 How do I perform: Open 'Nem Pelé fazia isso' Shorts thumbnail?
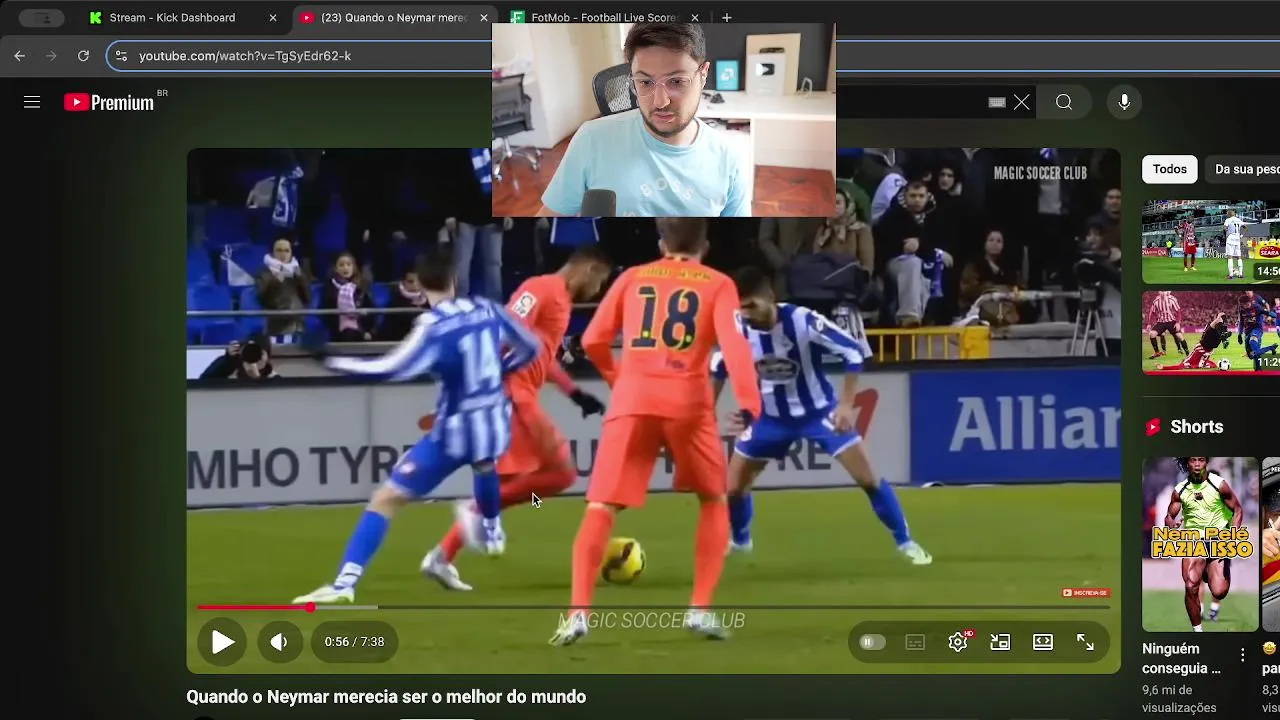point(1200,545)
